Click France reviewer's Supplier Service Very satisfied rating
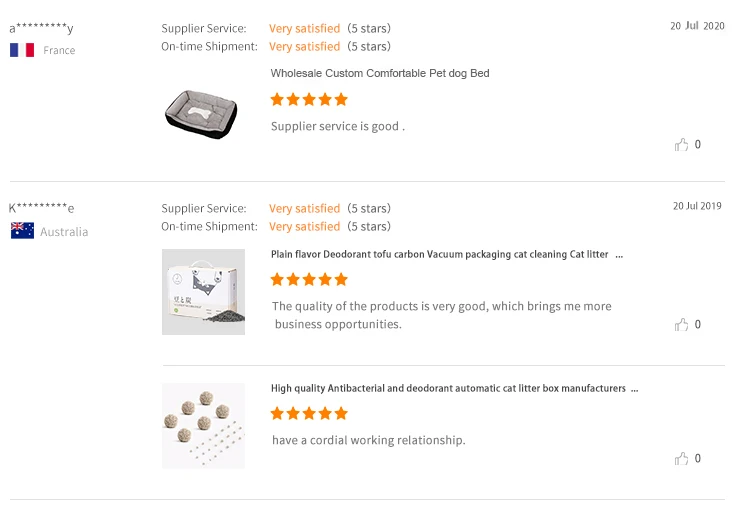The width and height of the screenshot is (750, 518). 304,29
